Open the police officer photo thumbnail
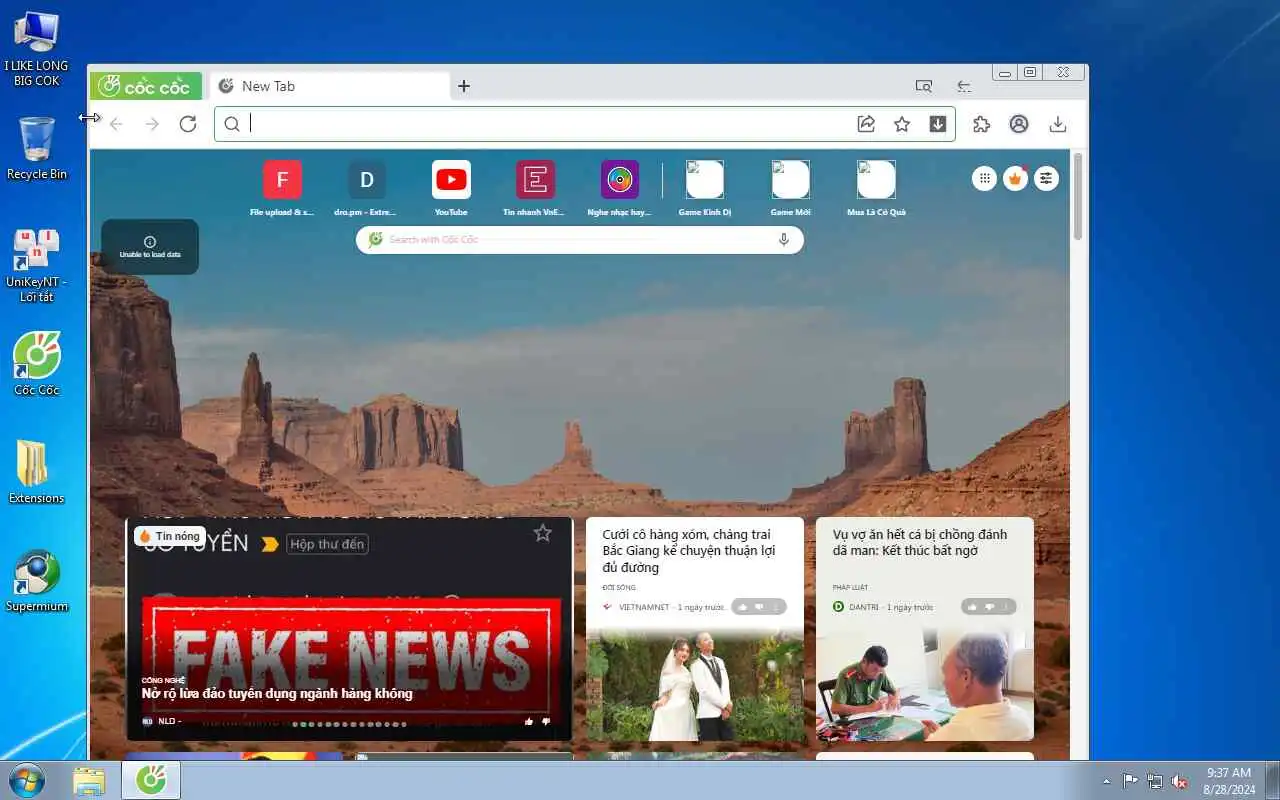 click(925, 686)
